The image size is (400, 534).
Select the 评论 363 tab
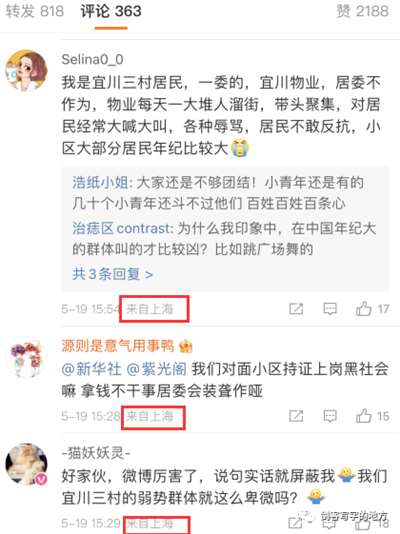click(x=111, y=11)
